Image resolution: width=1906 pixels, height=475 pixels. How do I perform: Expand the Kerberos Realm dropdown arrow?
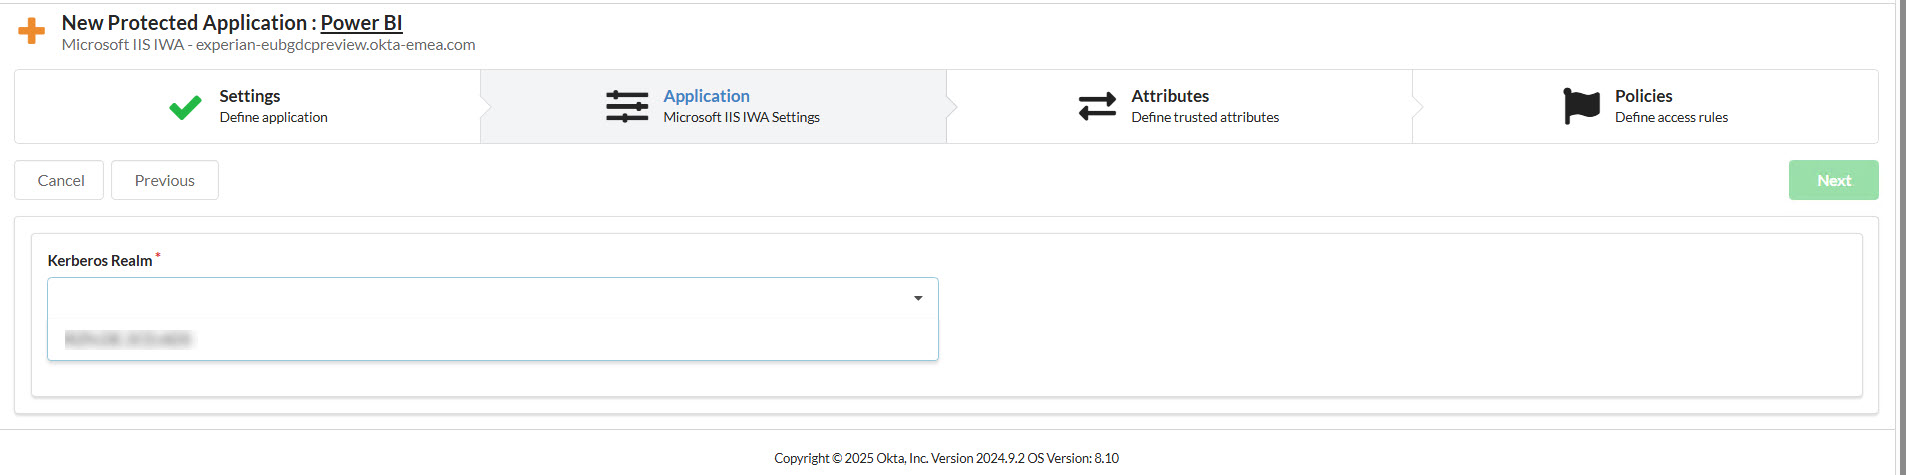917,298
